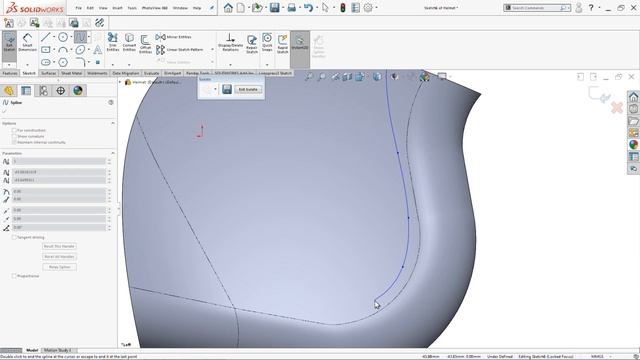Select the Polygon sketch tool
The image size is (640, 360).
63,62
